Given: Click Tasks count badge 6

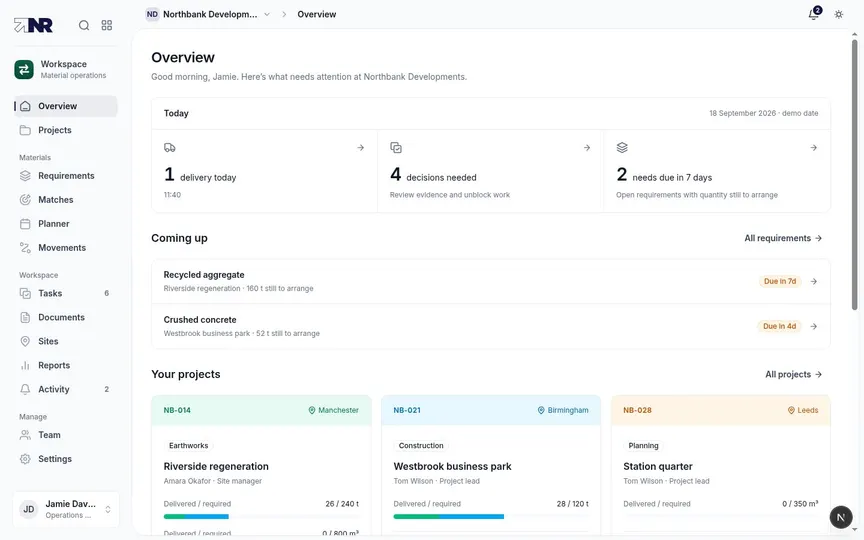Looking at the screenshot, I should pyautogui.click(x=107, y=293).
